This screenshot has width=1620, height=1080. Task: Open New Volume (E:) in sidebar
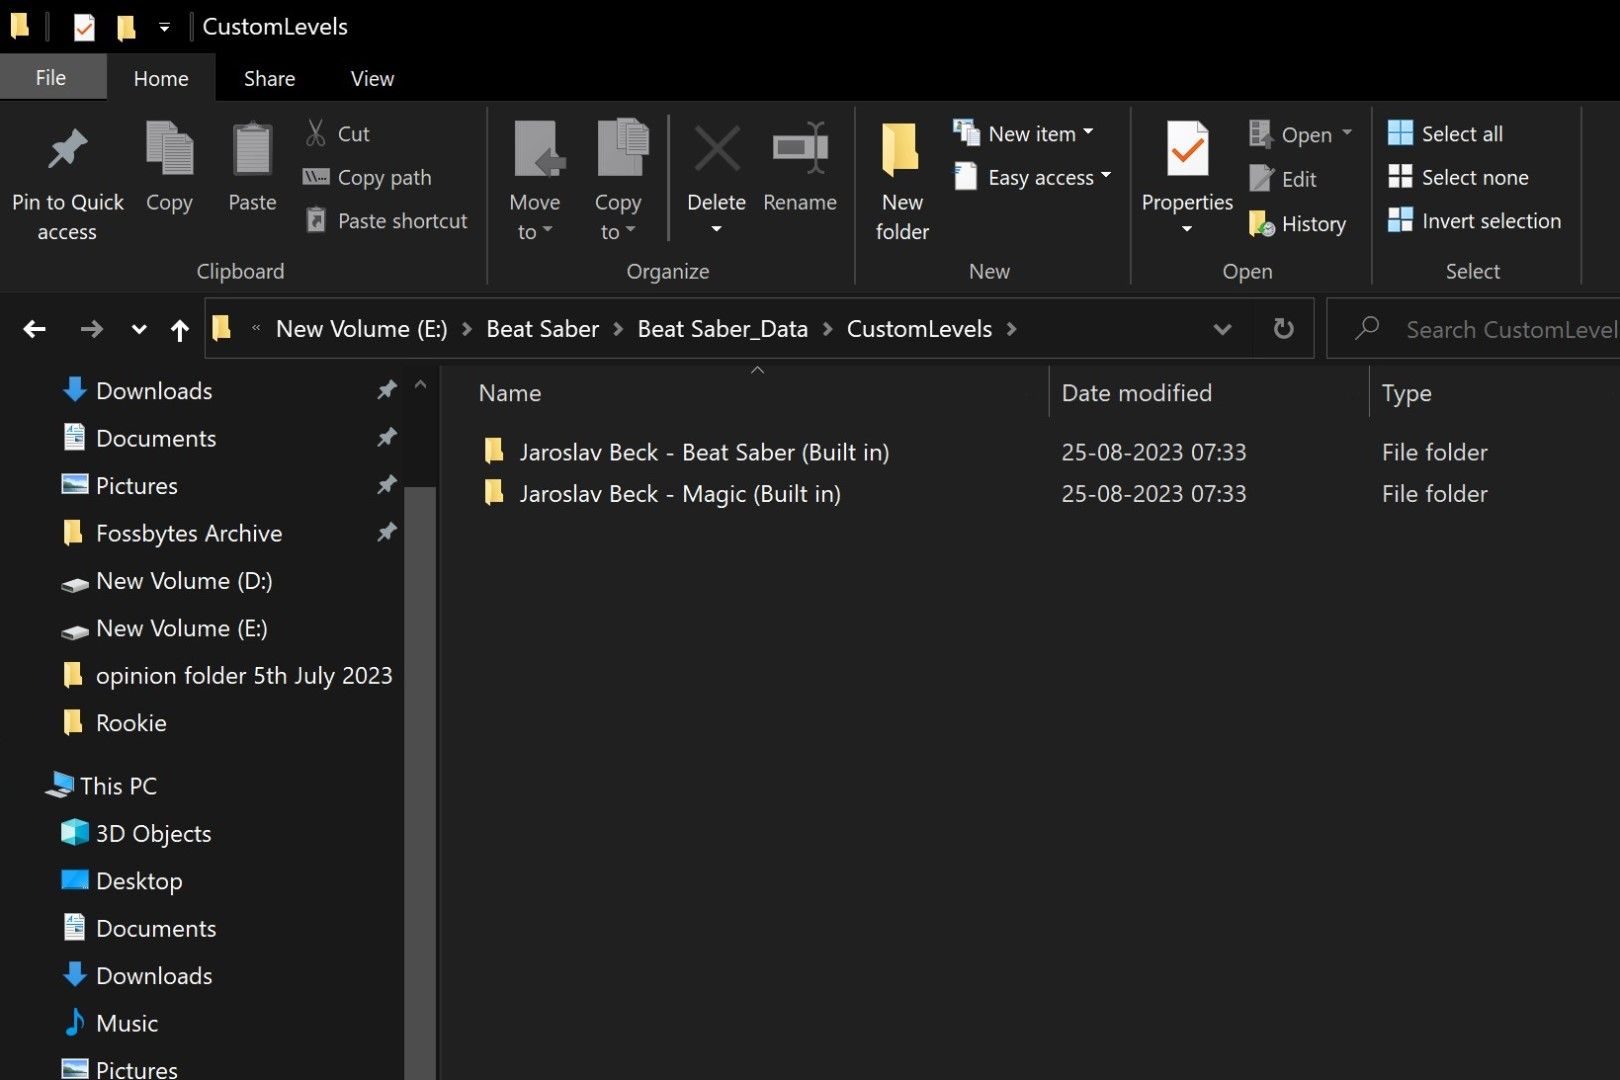(x=182, y=628)
